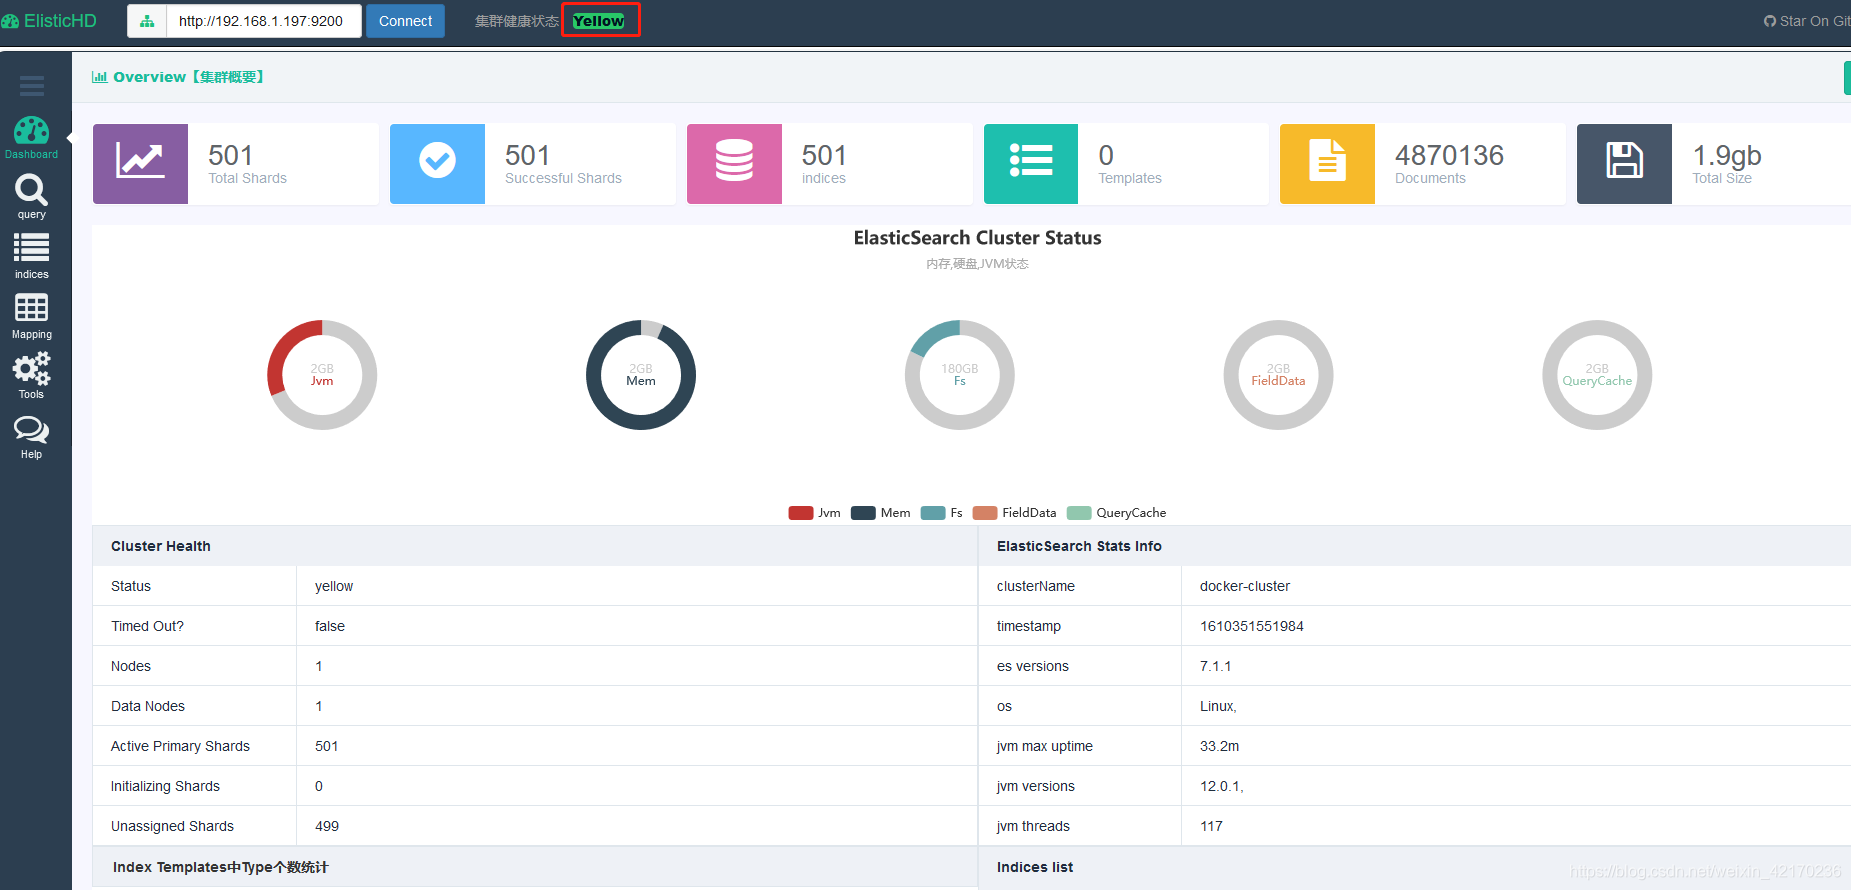Viewport: 1851px width, 890px height.
Task: Click the Templates list icon
Action: [1031, 164]
